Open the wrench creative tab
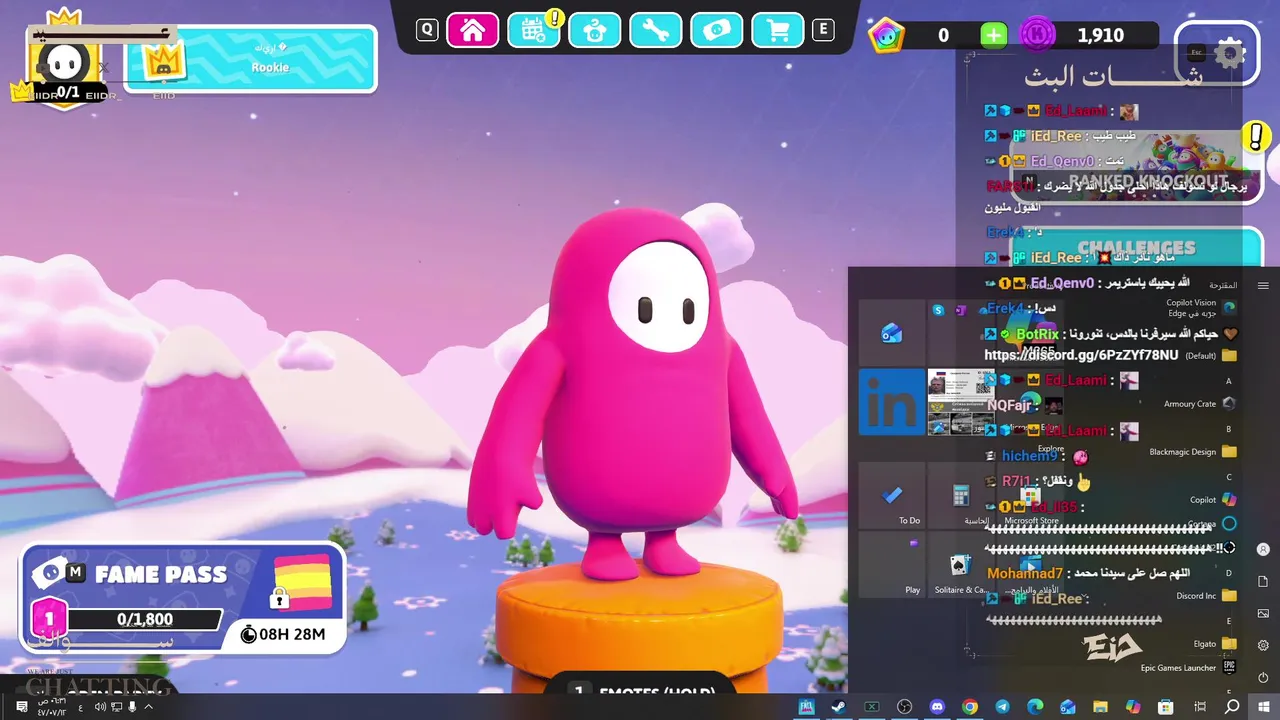1280x720 pixels. coord(656,30)
